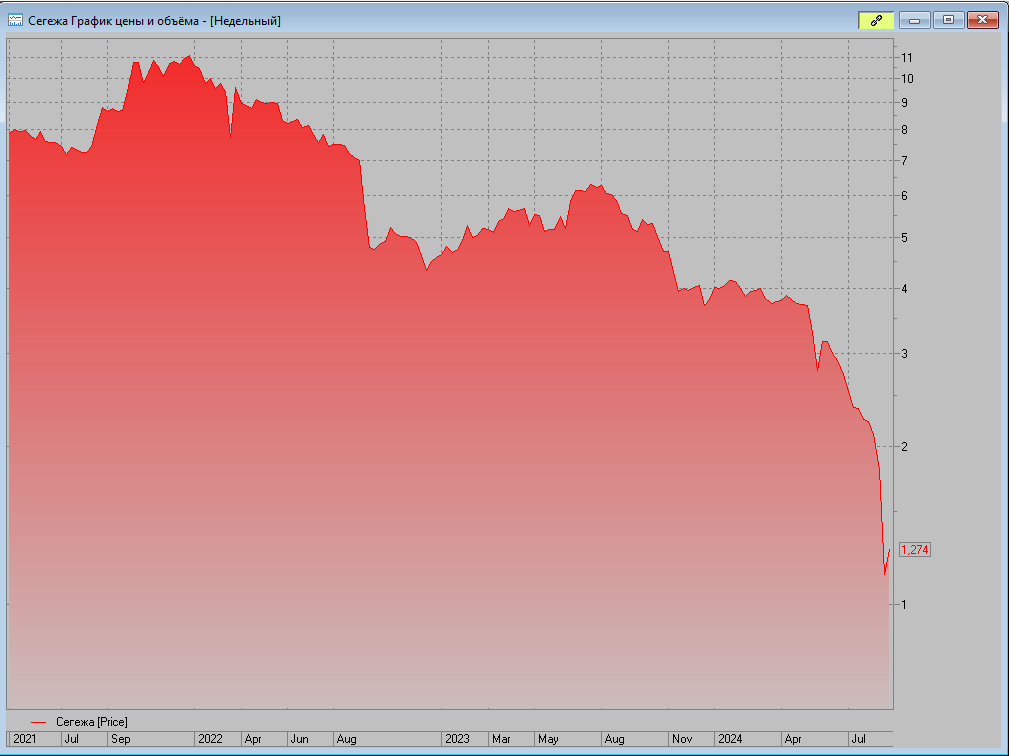Click the Mar label on time axis

click(x=501, y=739)
